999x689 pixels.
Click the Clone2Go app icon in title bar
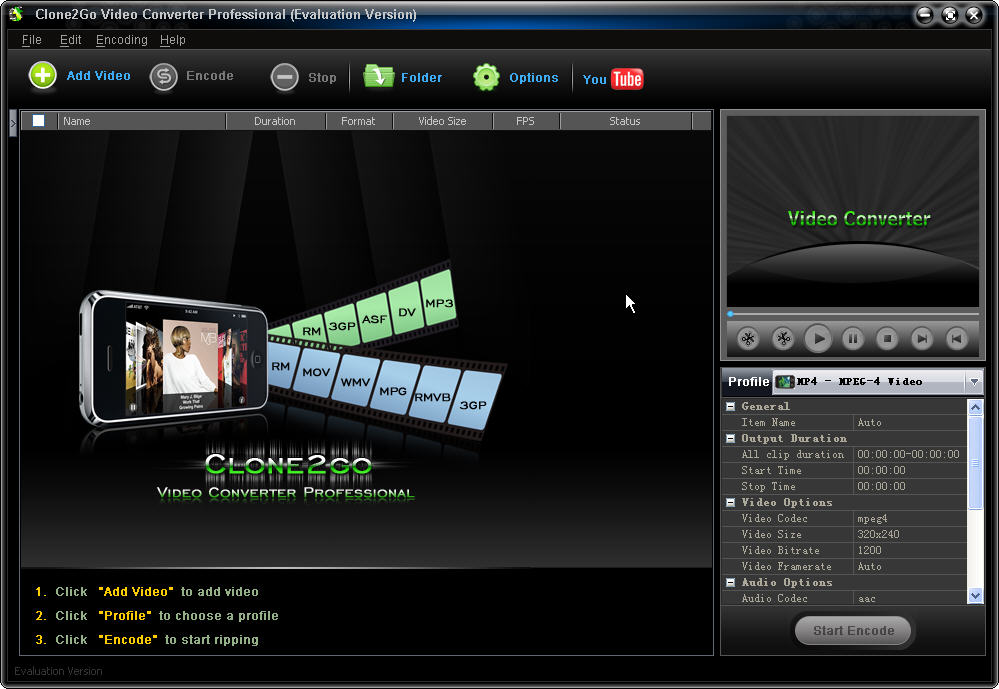pos(16,14)
